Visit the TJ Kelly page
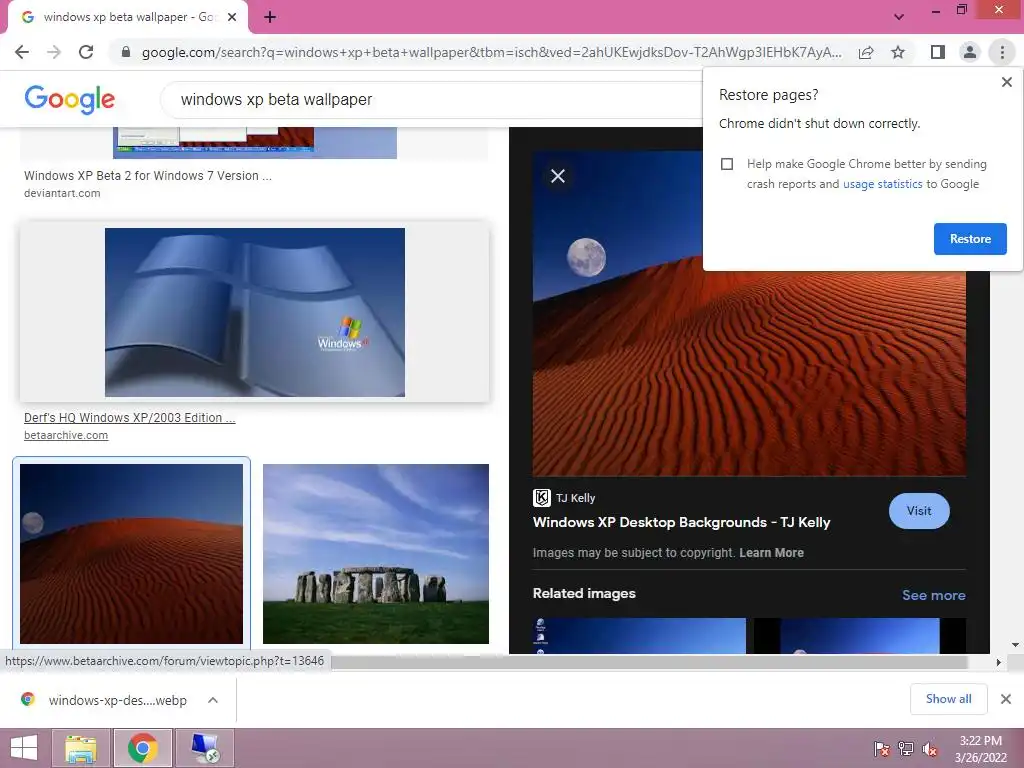Viewport: 1024px width, 768px height. (x=919, y=511)
